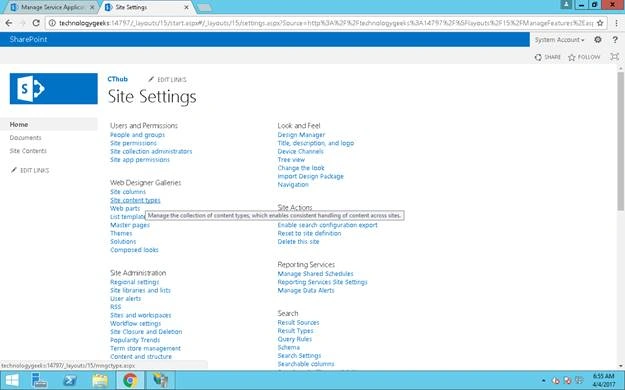Screen dimensions: 625x390
Task: Open Site content types
Action: pos(135,200)
